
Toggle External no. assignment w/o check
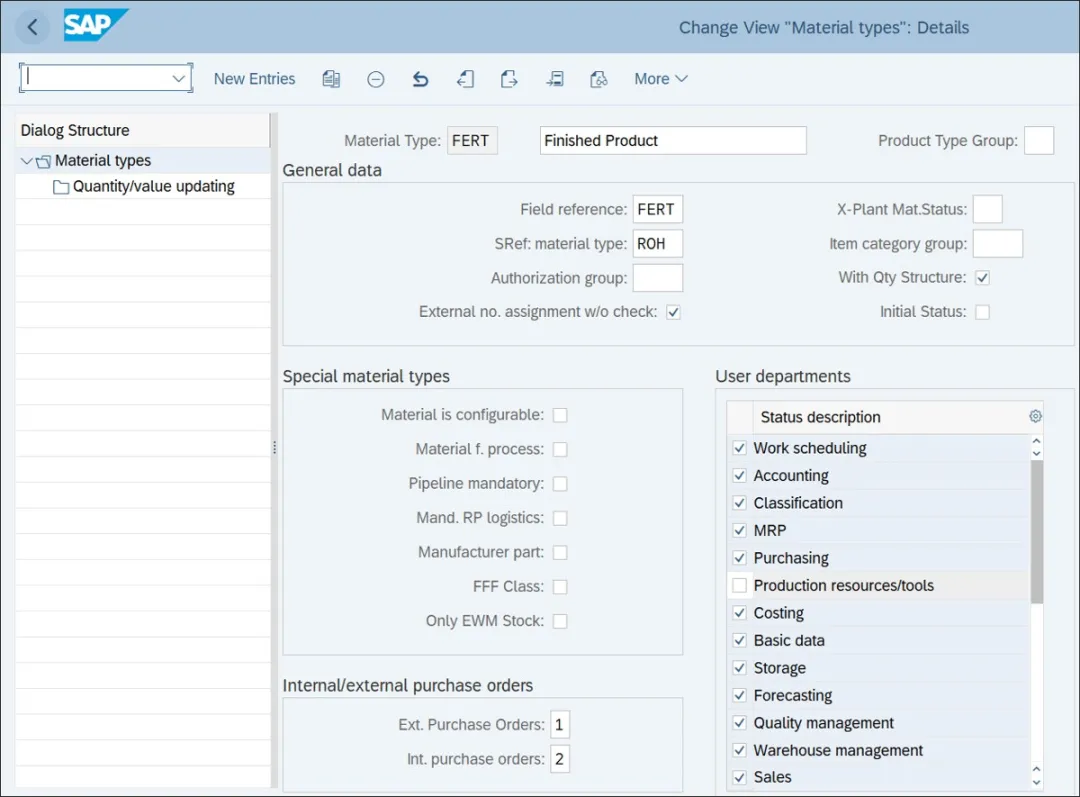click(673, 312)
